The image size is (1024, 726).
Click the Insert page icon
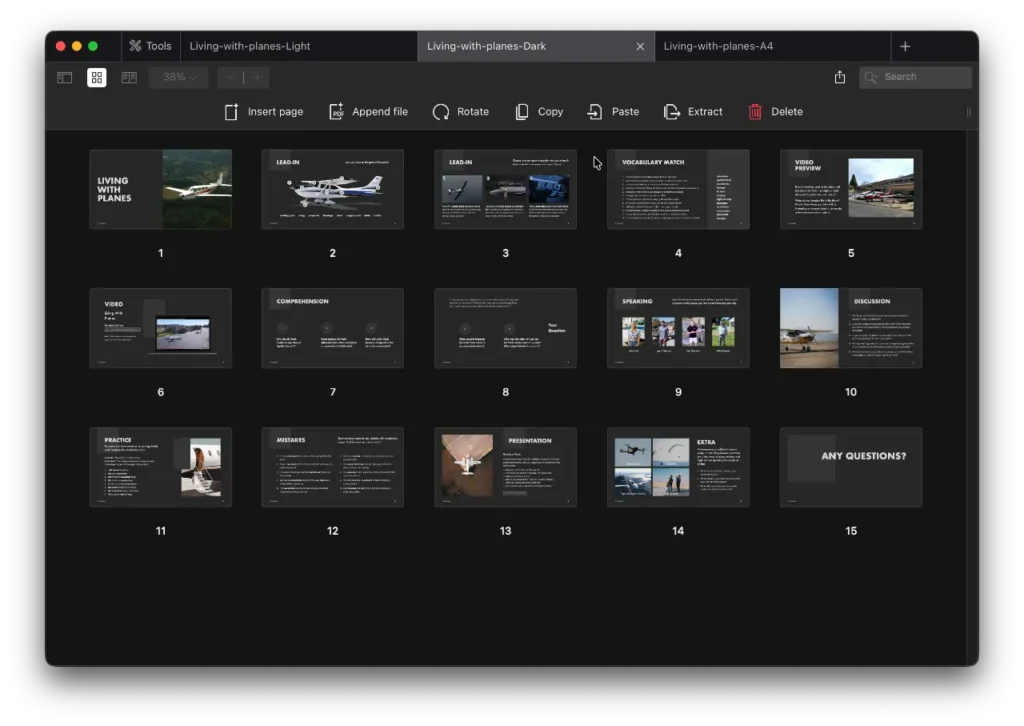[232, 112]
